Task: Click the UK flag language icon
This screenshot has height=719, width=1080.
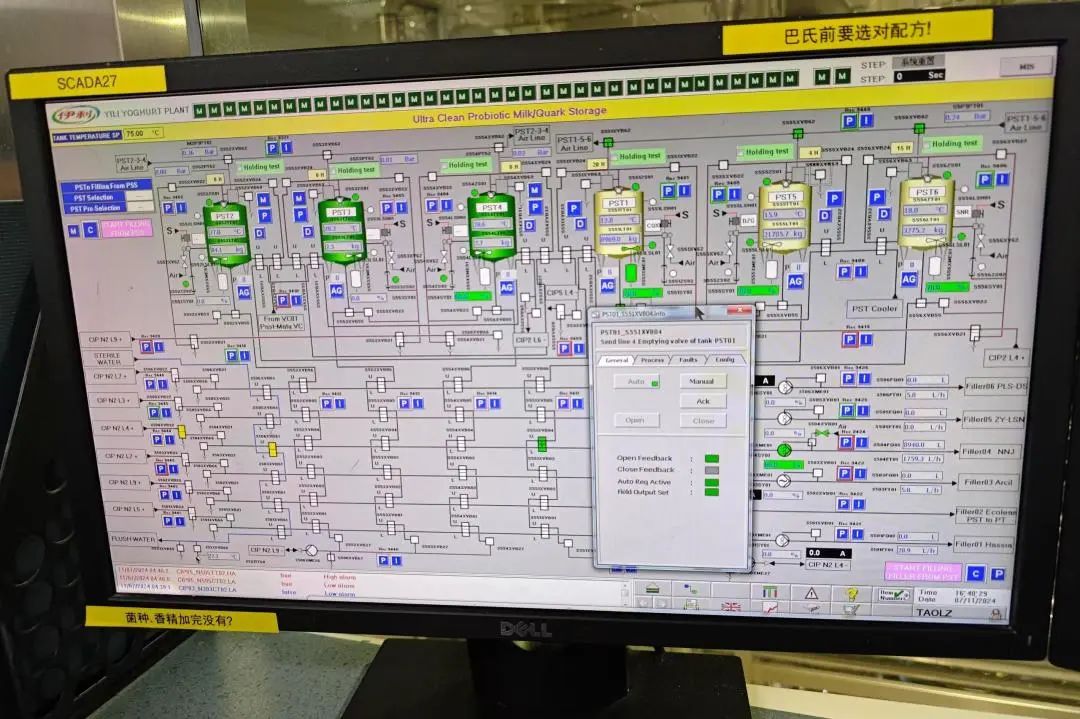Action: [731, 606]
